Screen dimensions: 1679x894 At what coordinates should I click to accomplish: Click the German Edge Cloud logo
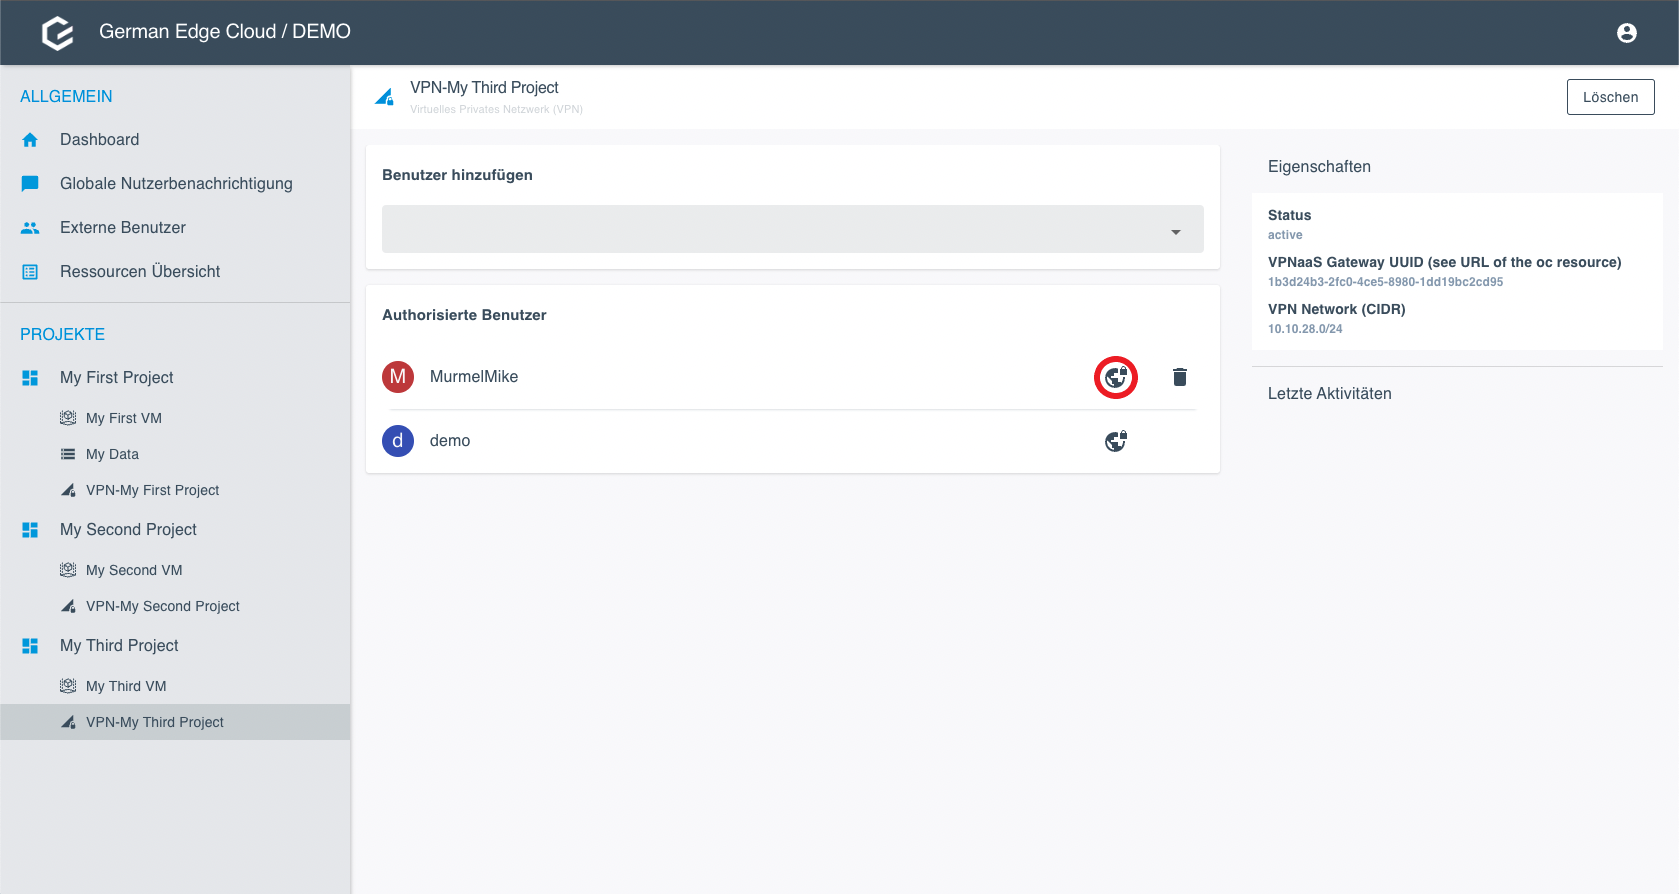[x=58, y=33]
